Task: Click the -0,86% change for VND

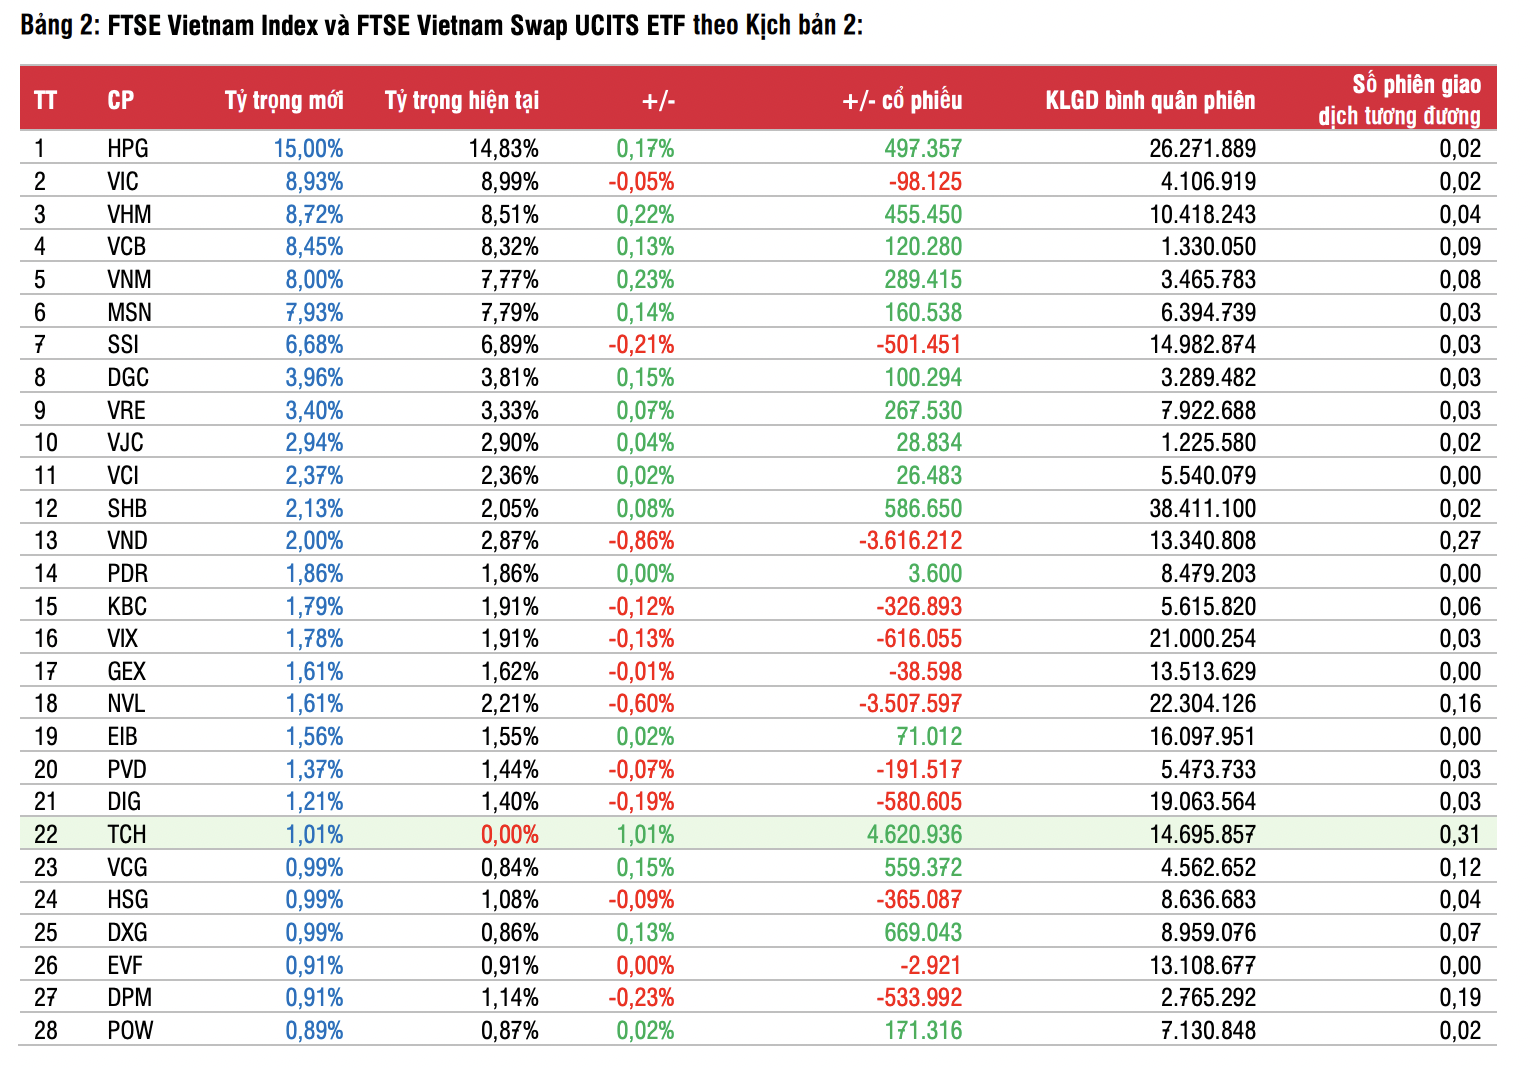Action: point(641,540)
